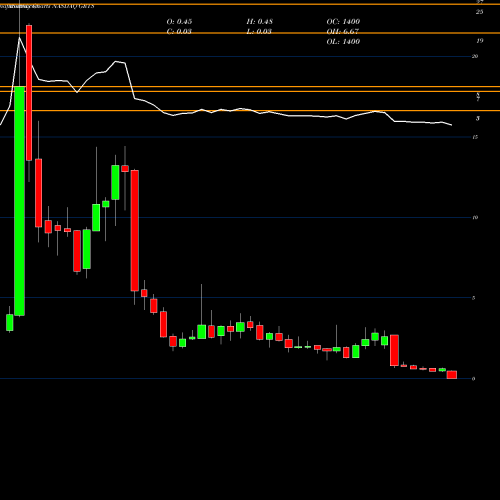Click the 'OH: 6.67' value
Viewport: 500px width, 500px height.
tap(343, 31)
